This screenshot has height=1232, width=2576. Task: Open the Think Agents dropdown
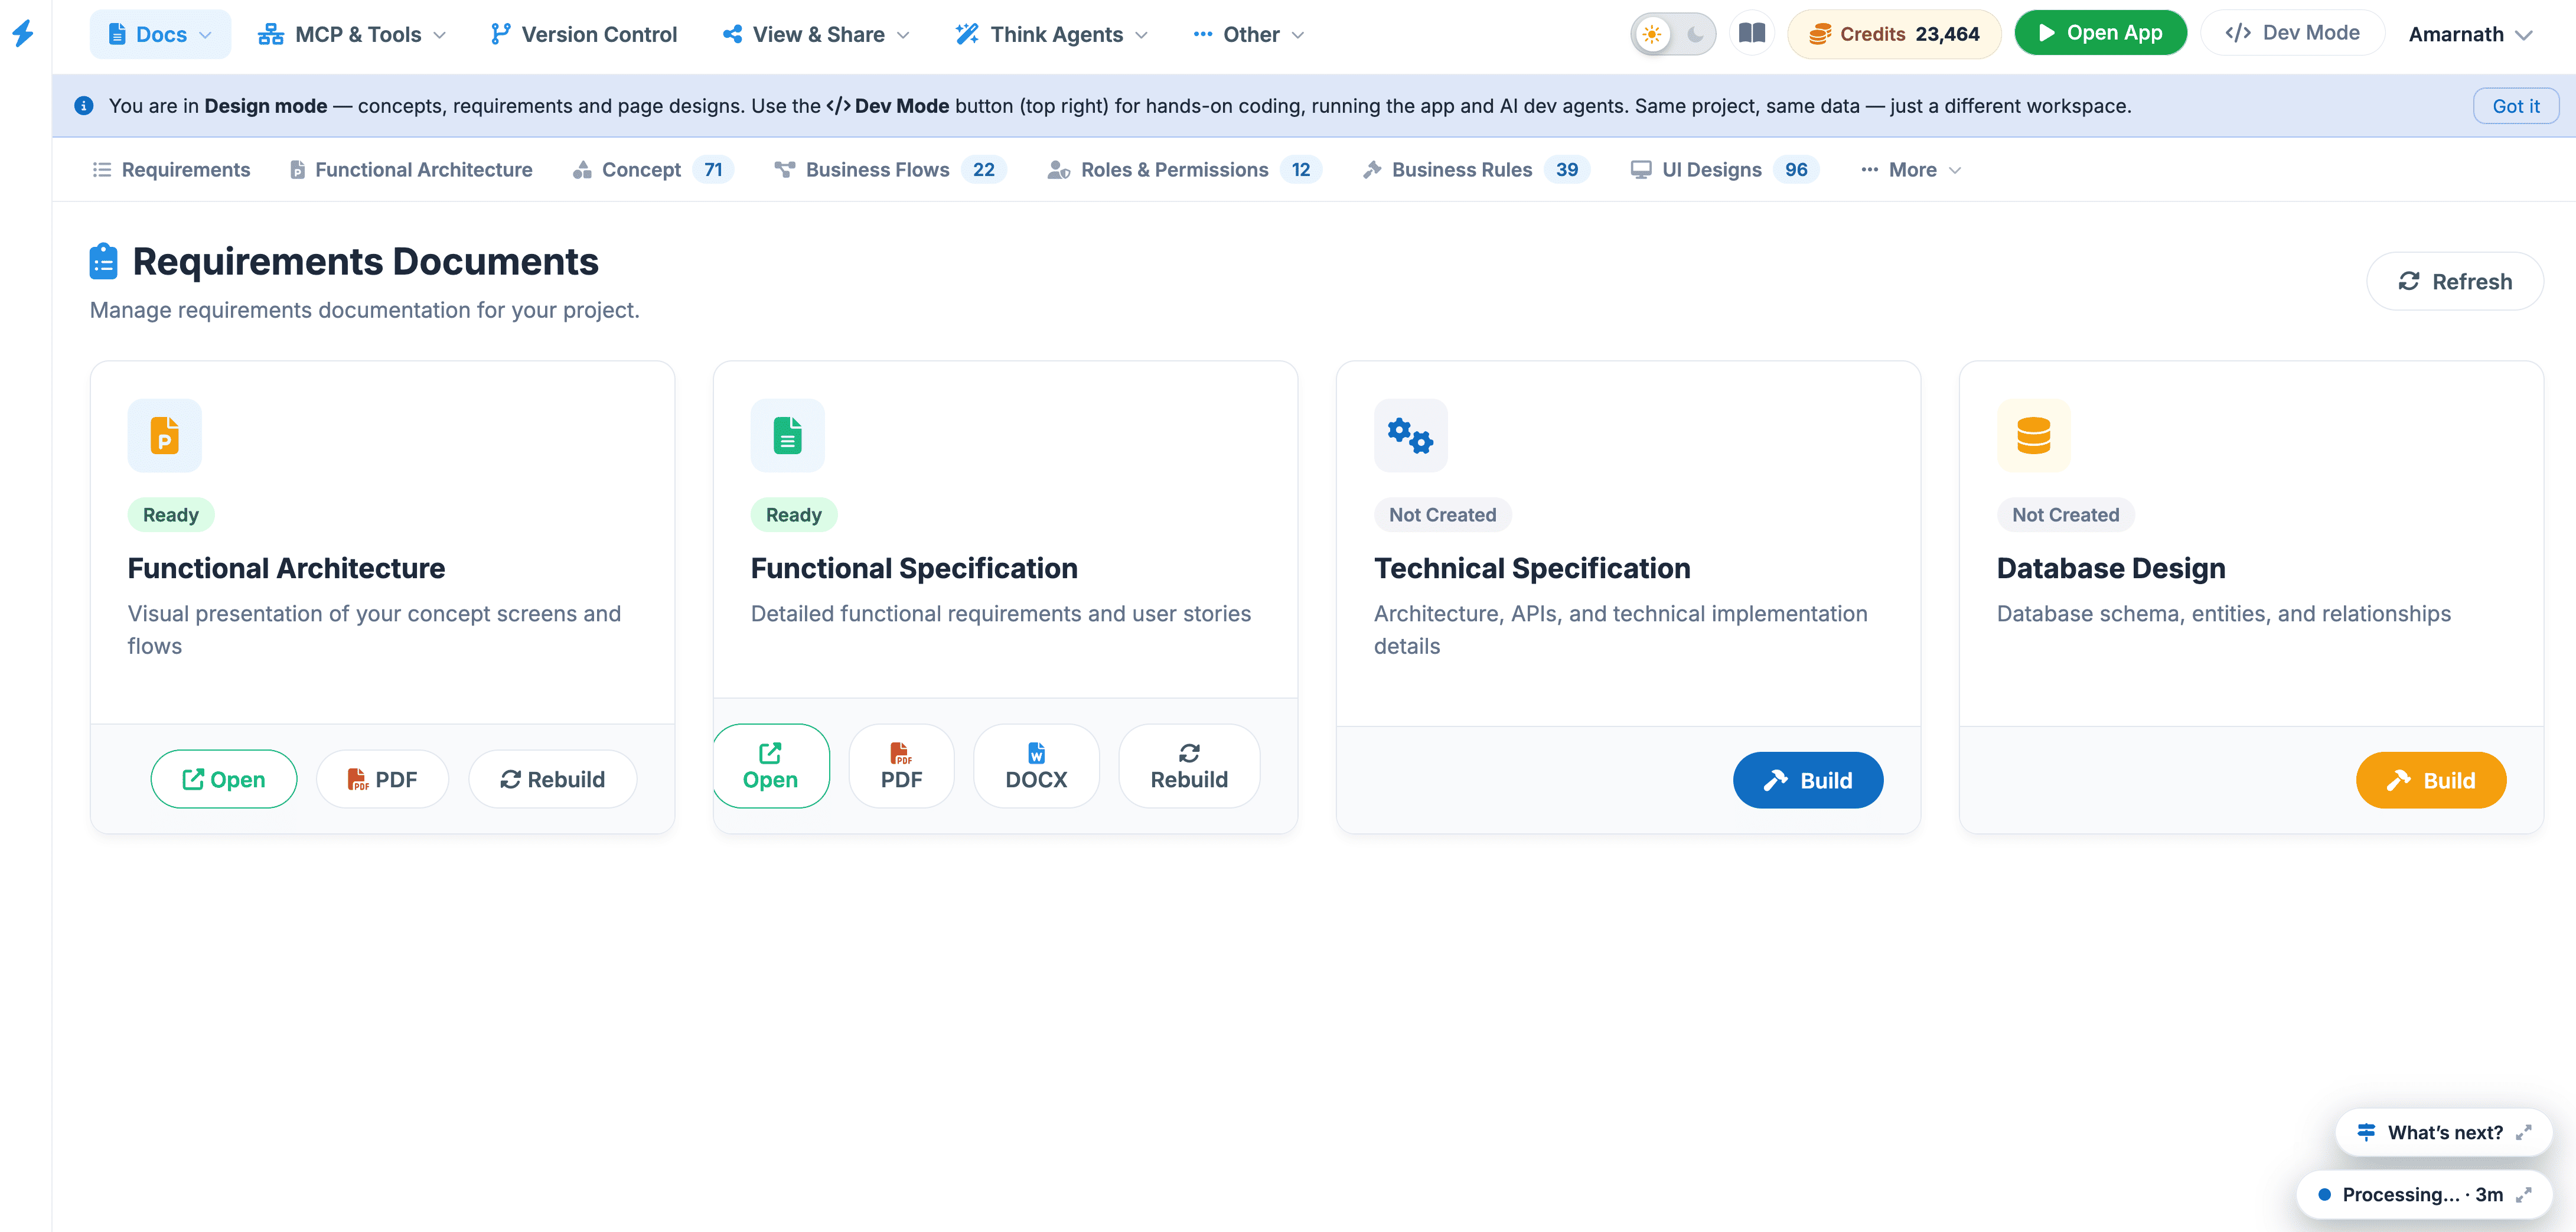1051,34
